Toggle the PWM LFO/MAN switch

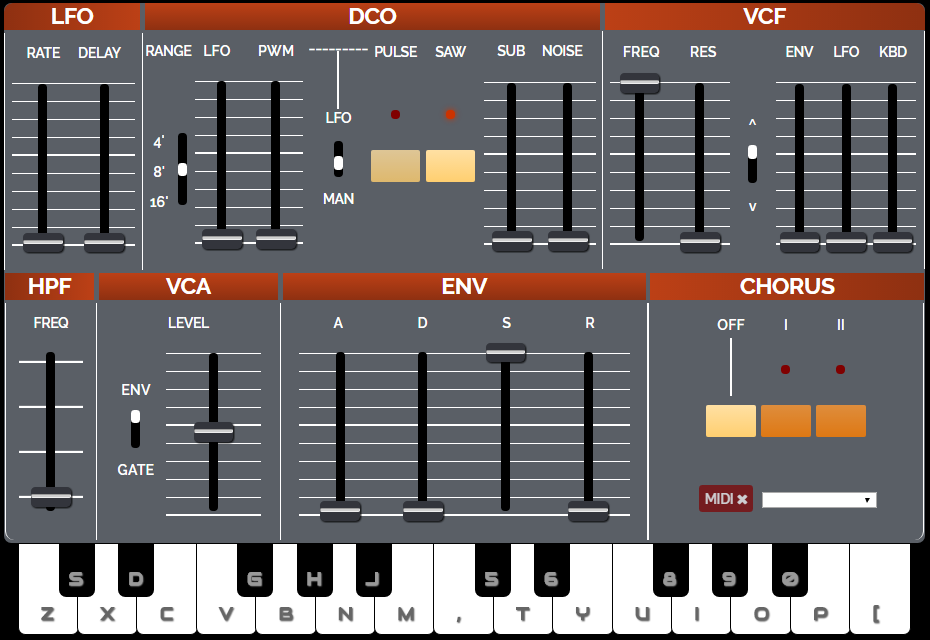338,159
